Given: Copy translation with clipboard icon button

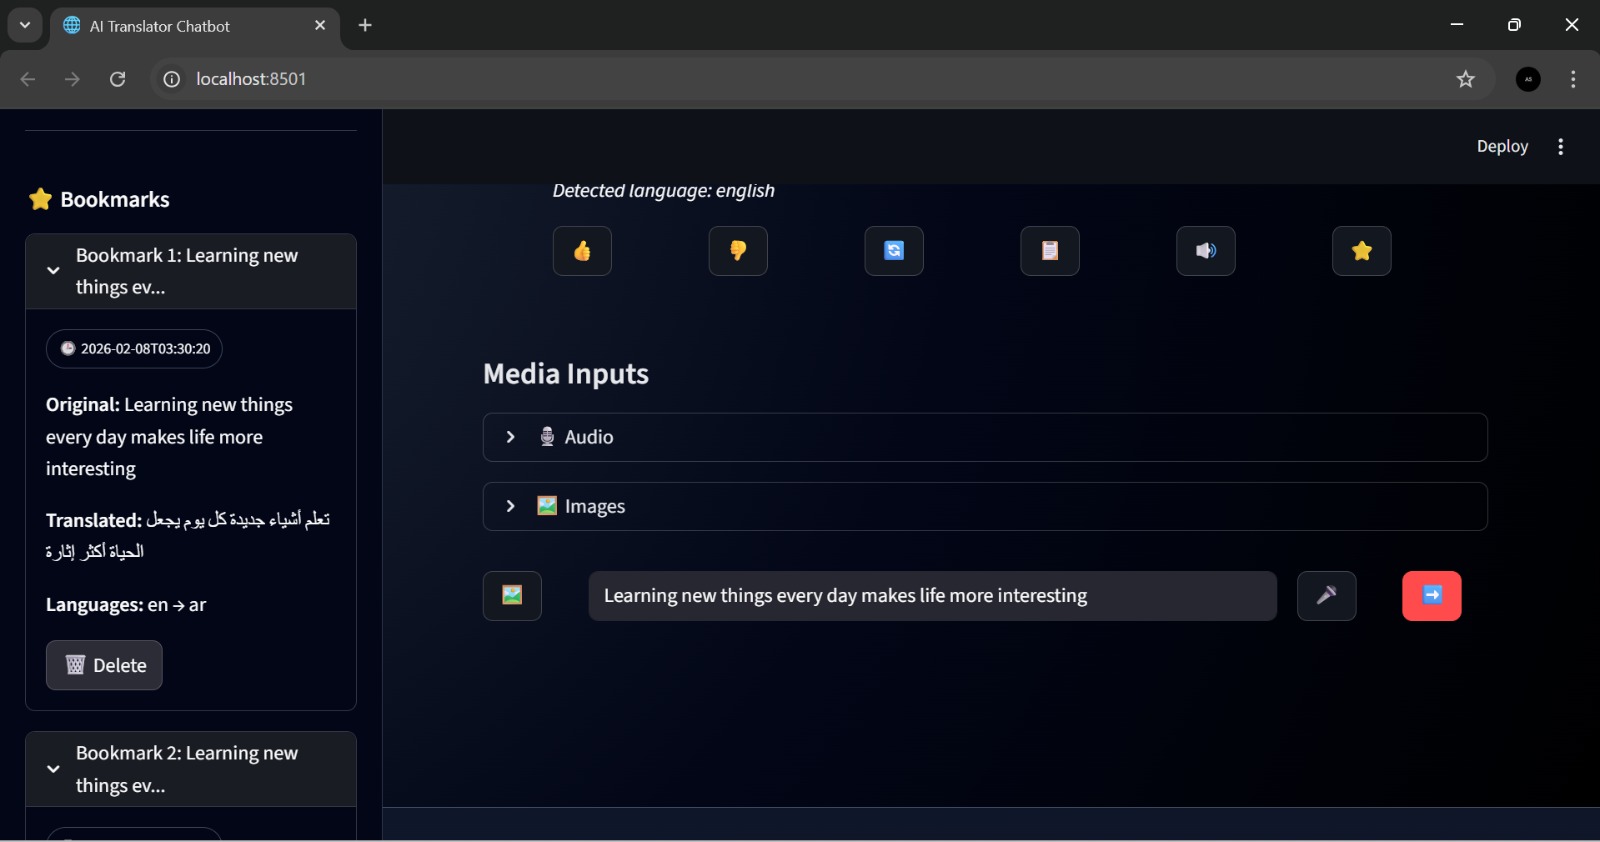Looking at the screenshot, I should [x=1050, y=251].
